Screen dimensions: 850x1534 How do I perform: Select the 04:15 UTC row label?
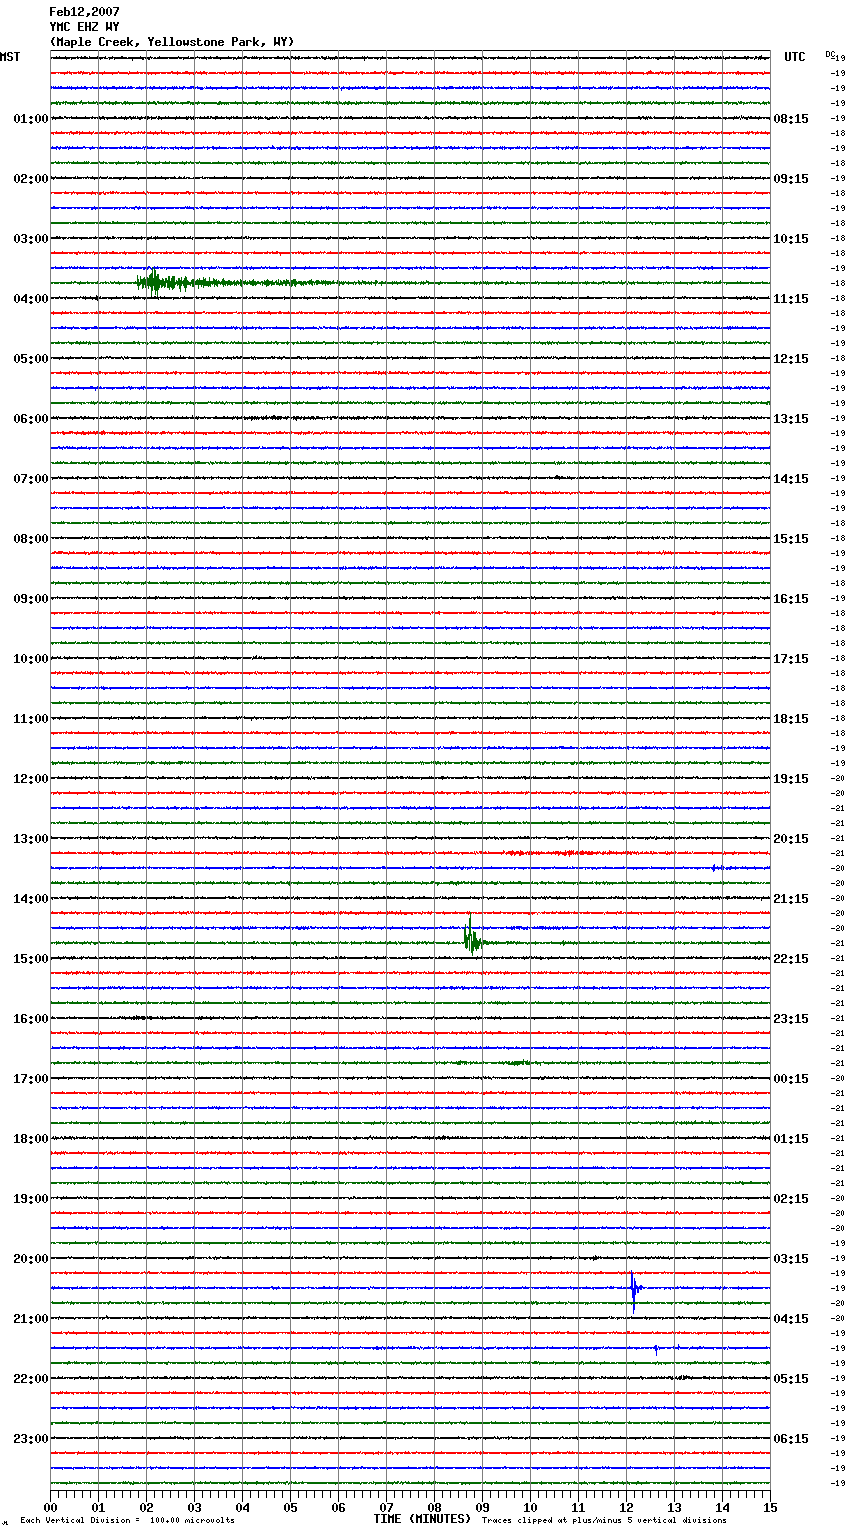(x=791, y=1319)
